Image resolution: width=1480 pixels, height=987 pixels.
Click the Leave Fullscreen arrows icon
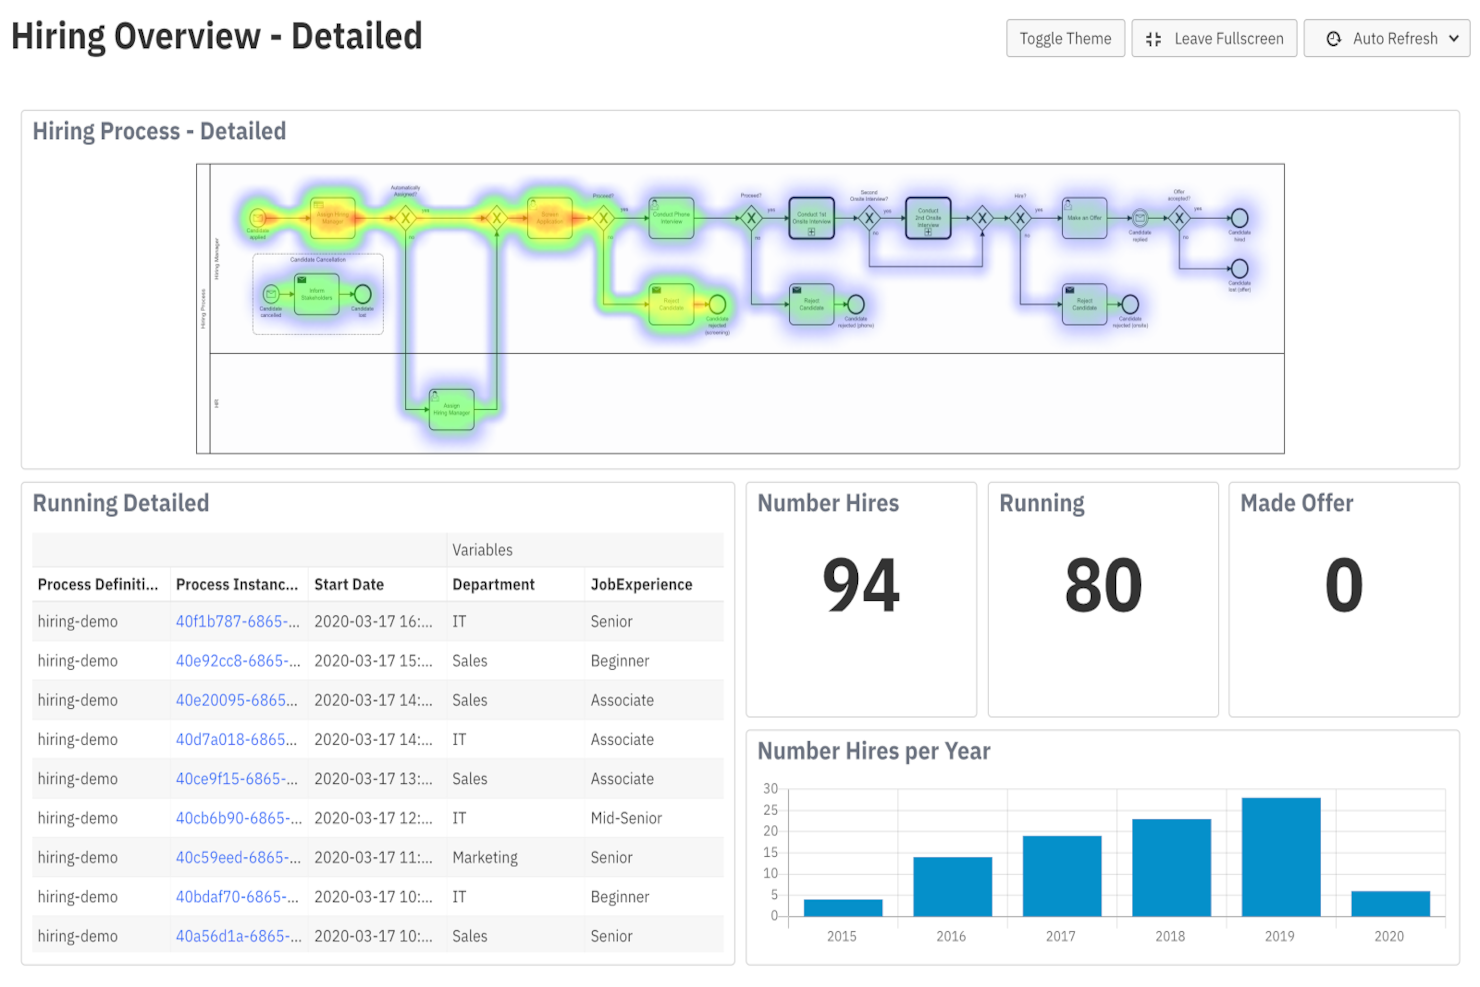coord(1152,38)
